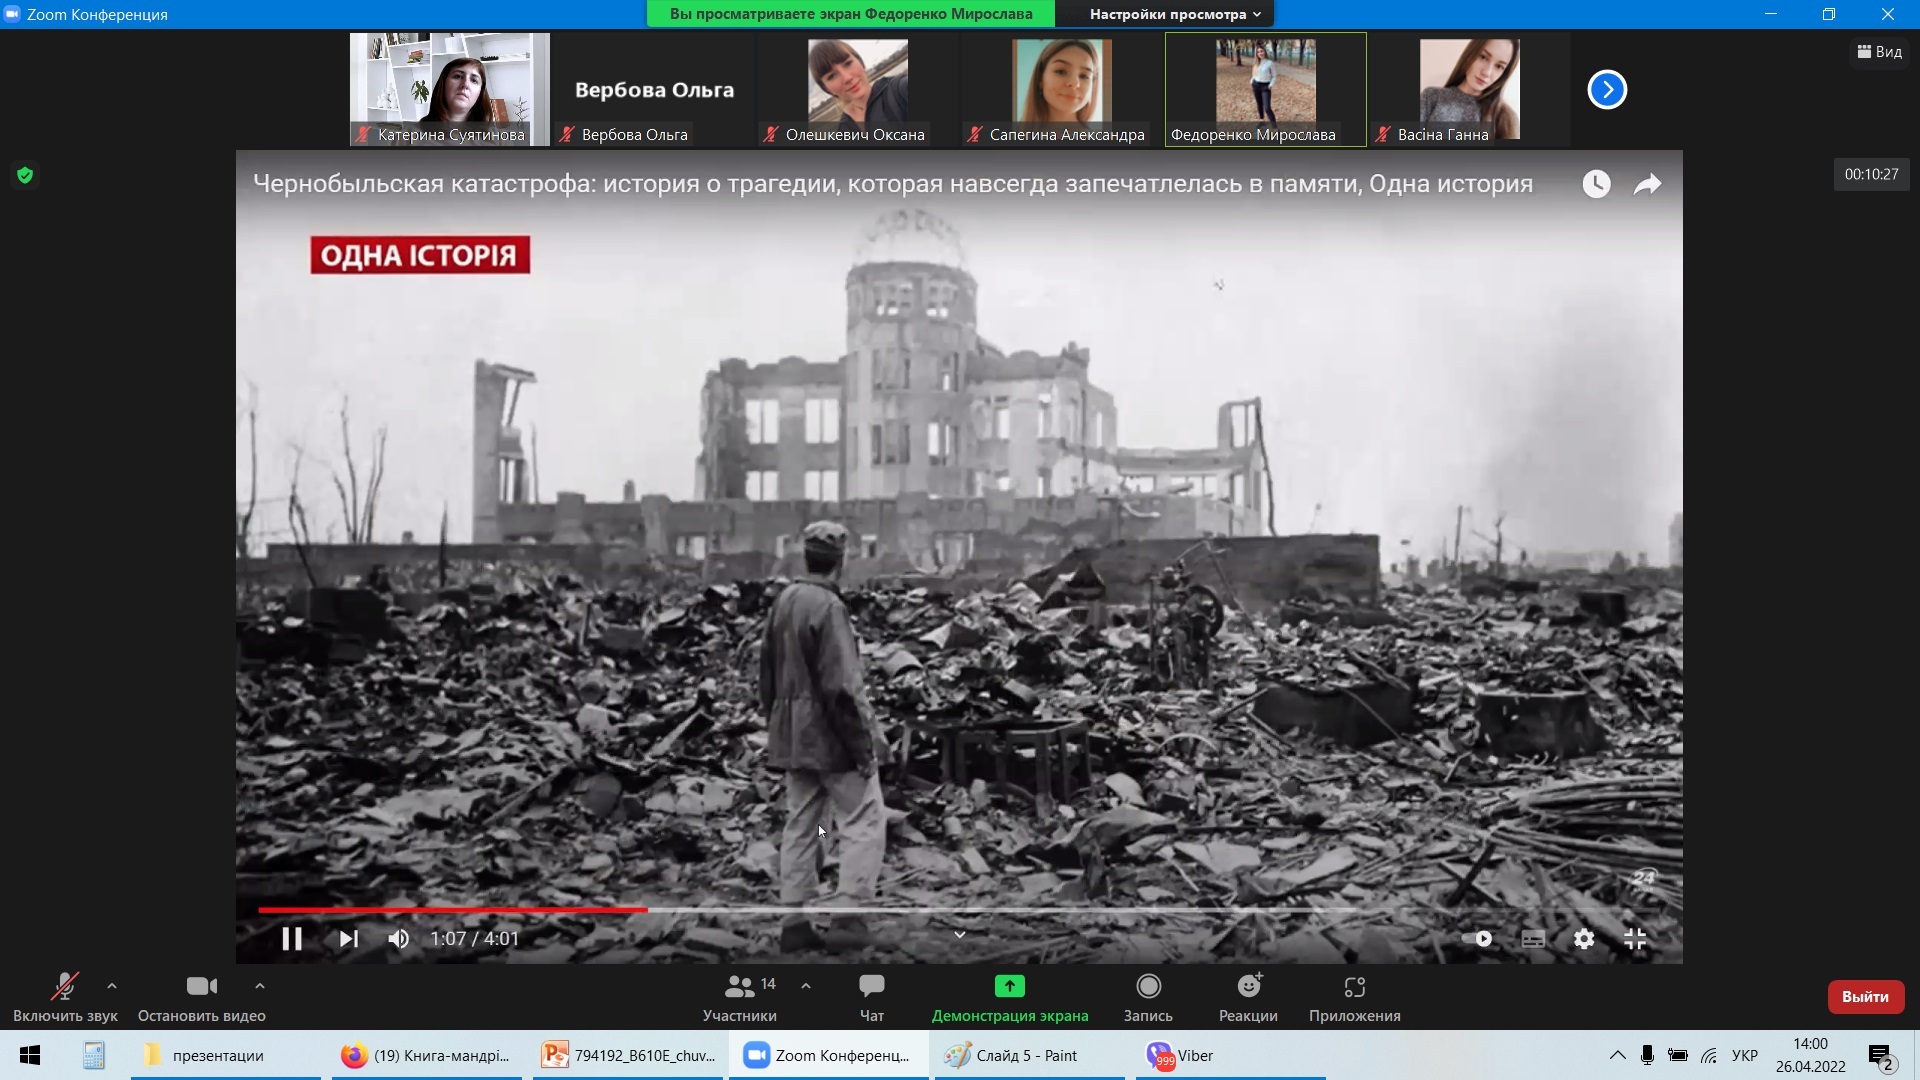Open video player settings gear

click(x=1584, y=939)
